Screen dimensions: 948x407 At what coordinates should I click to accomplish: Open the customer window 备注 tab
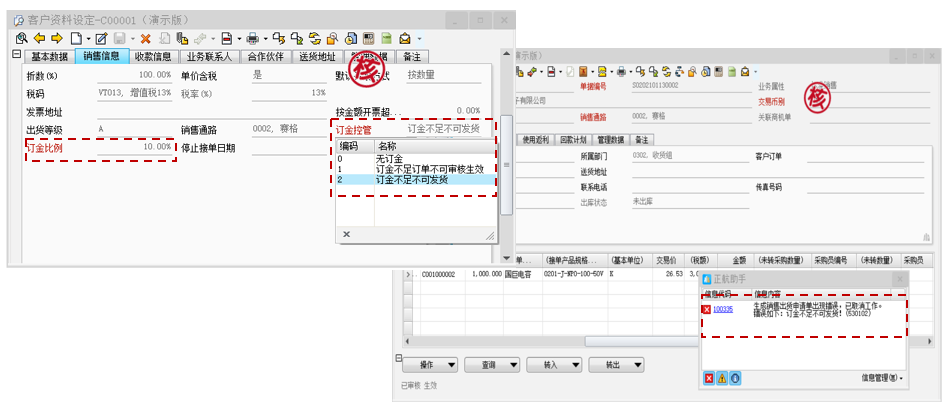click(412, 57)
